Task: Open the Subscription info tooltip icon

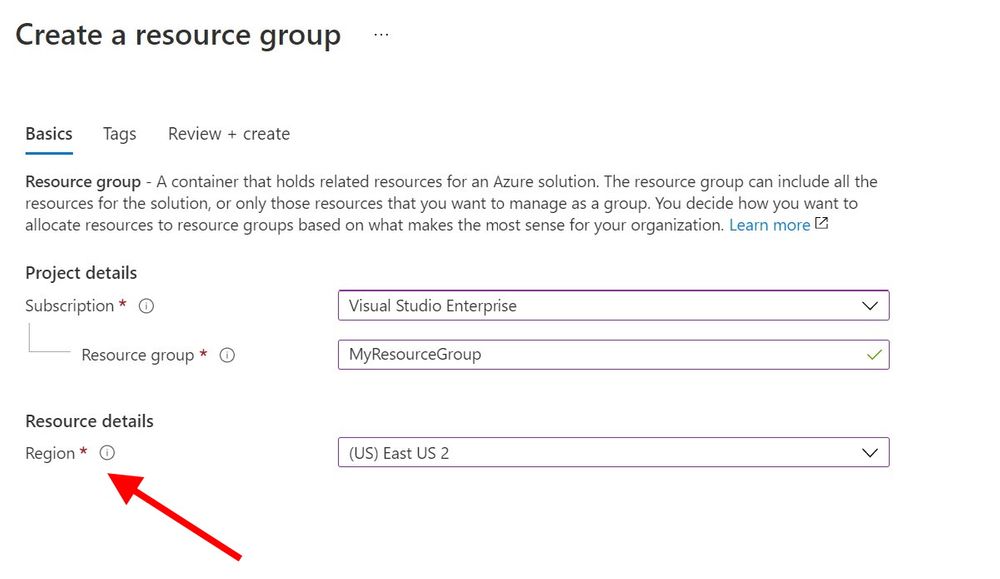Action: tap(146, 305)
